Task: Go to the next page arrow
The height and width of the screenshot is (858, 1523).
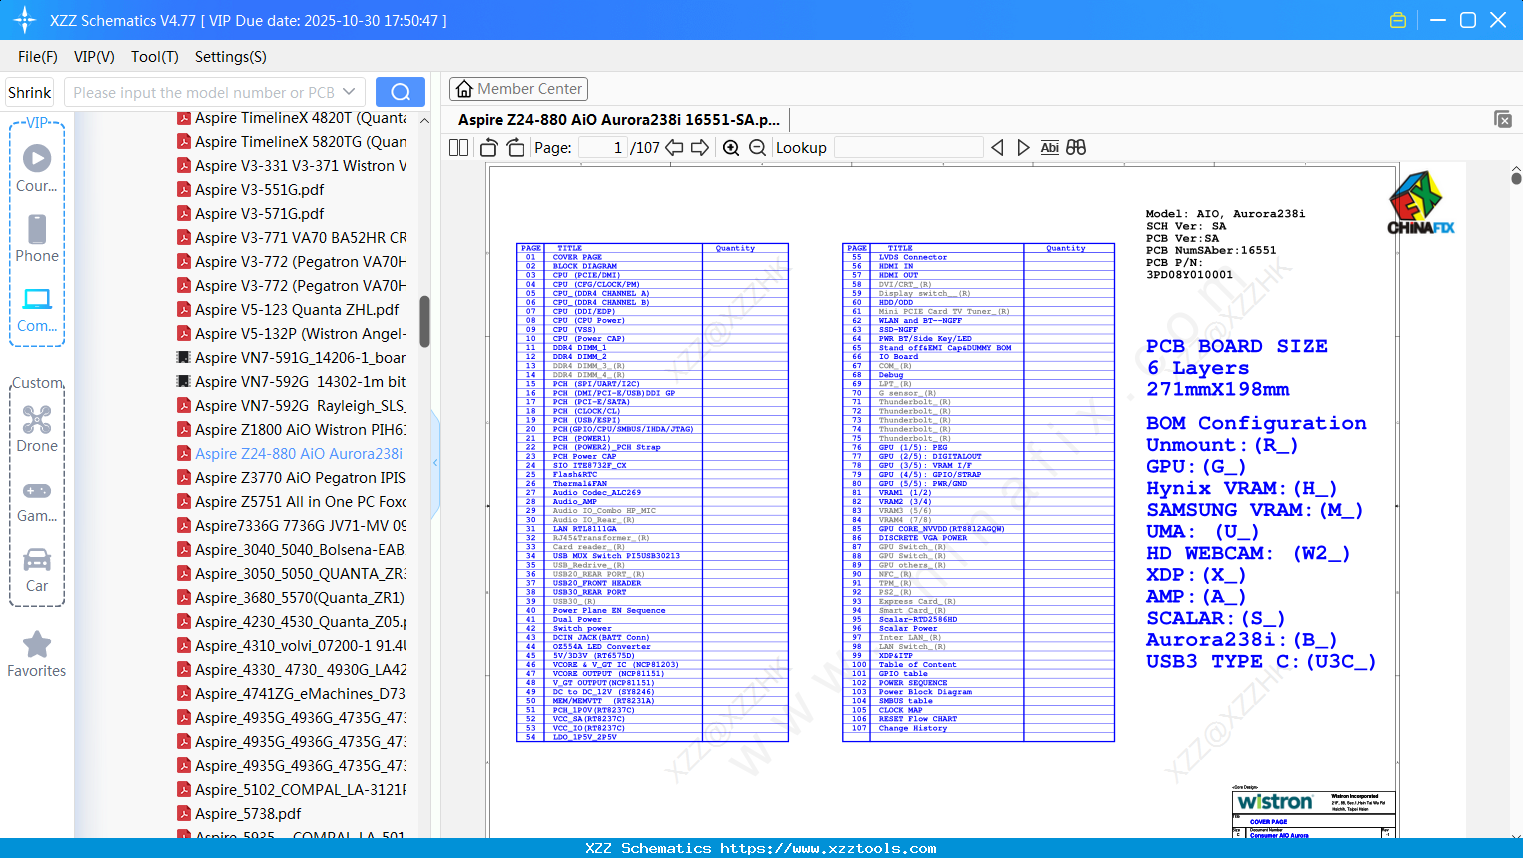Action: pyautogui.click(x=700, y=148)
